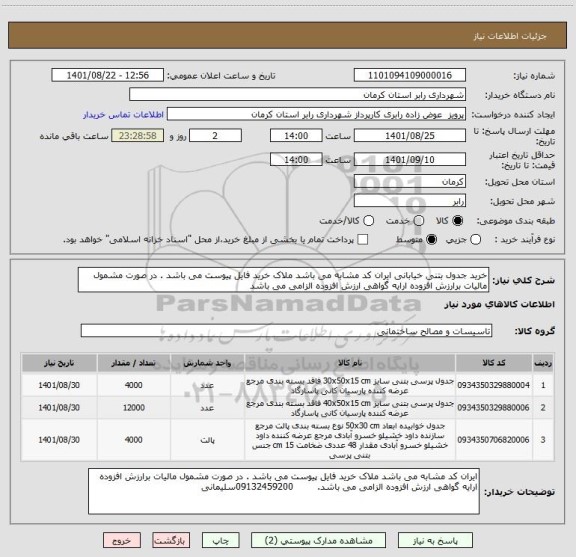Viewport: 576px width, 557px height.
Task: Choose the متوسط purchase type radio
Action: point(431,240)
